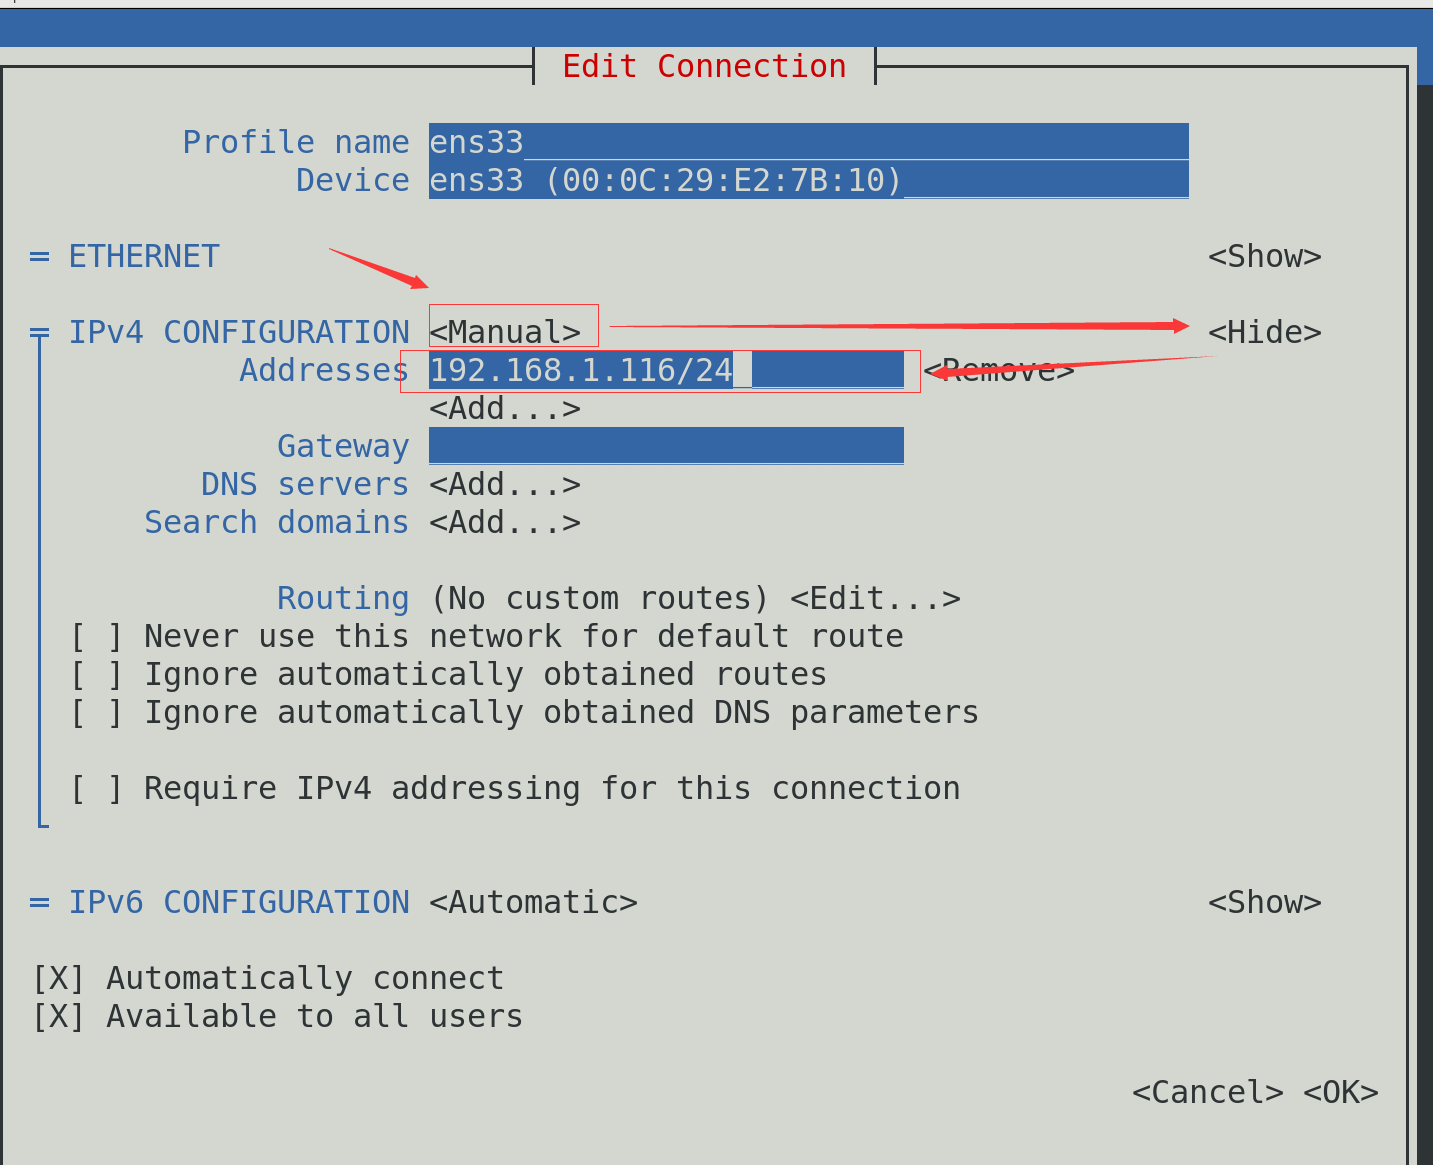Add another address under Addresses
The image size is (1433, 1165).
coord(505,408)
